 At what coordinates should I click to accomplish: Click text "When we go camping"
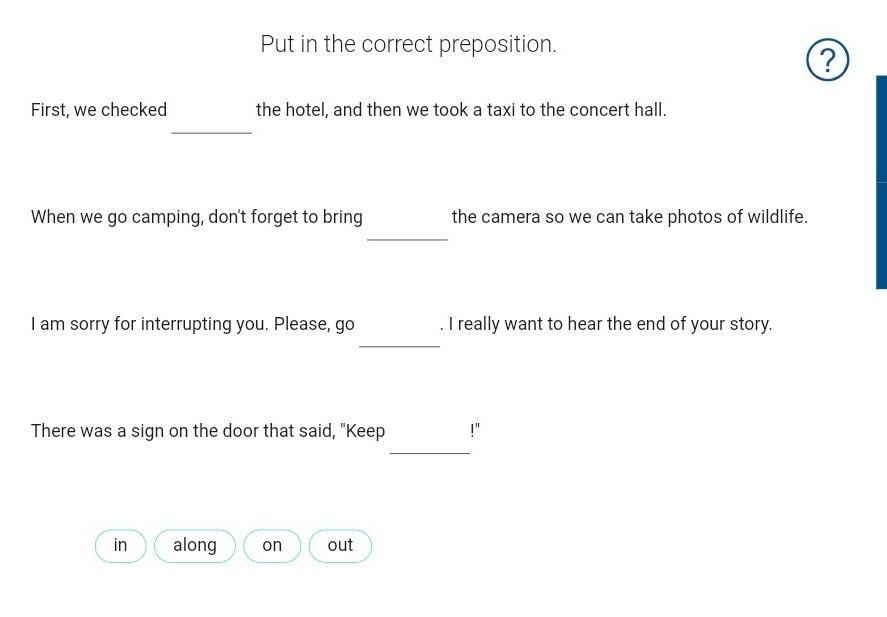117,217
